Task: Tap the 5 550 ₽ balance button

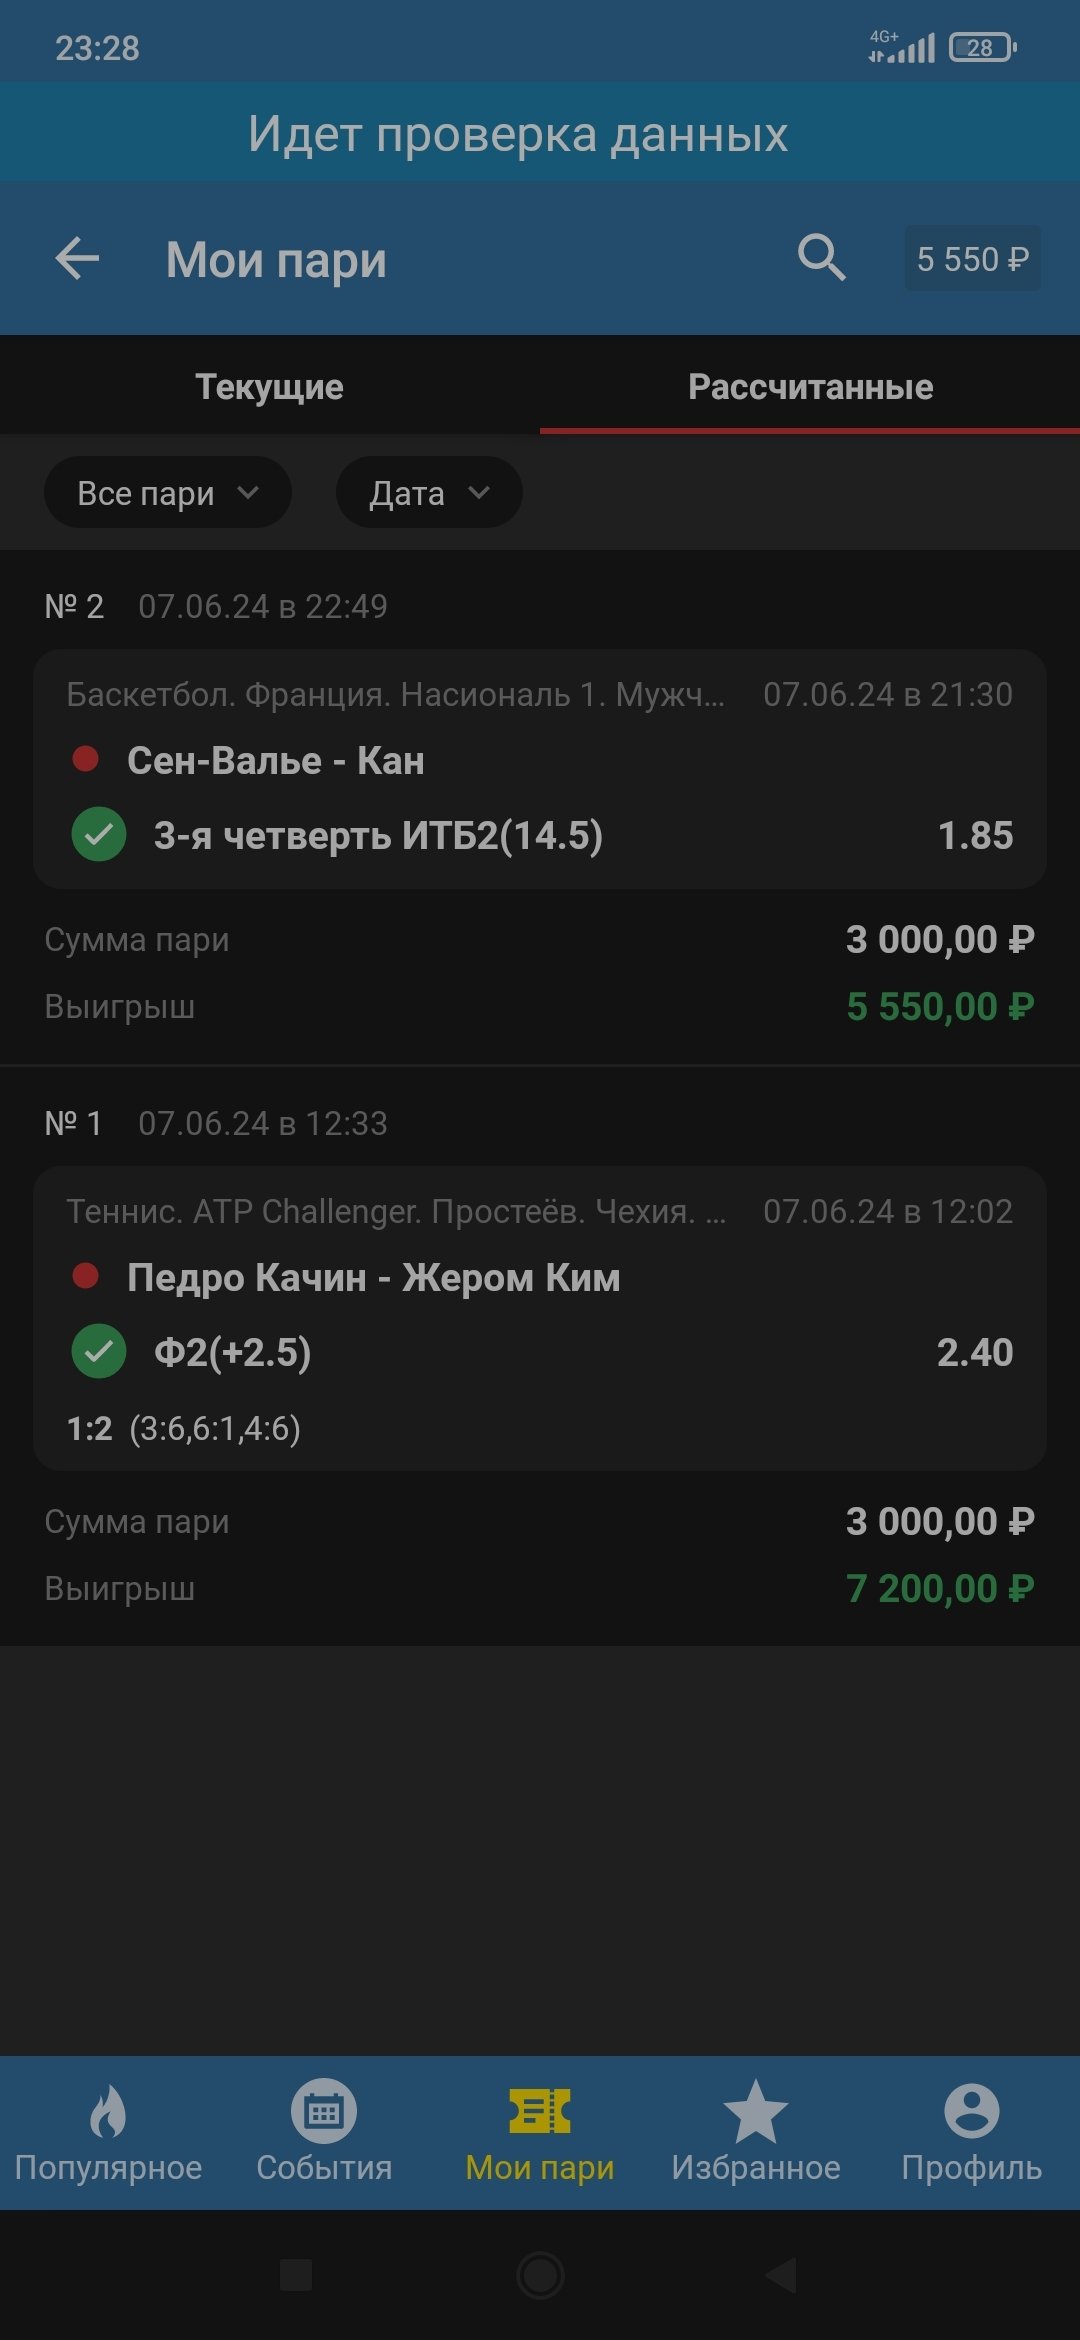Action: (972, 259)
